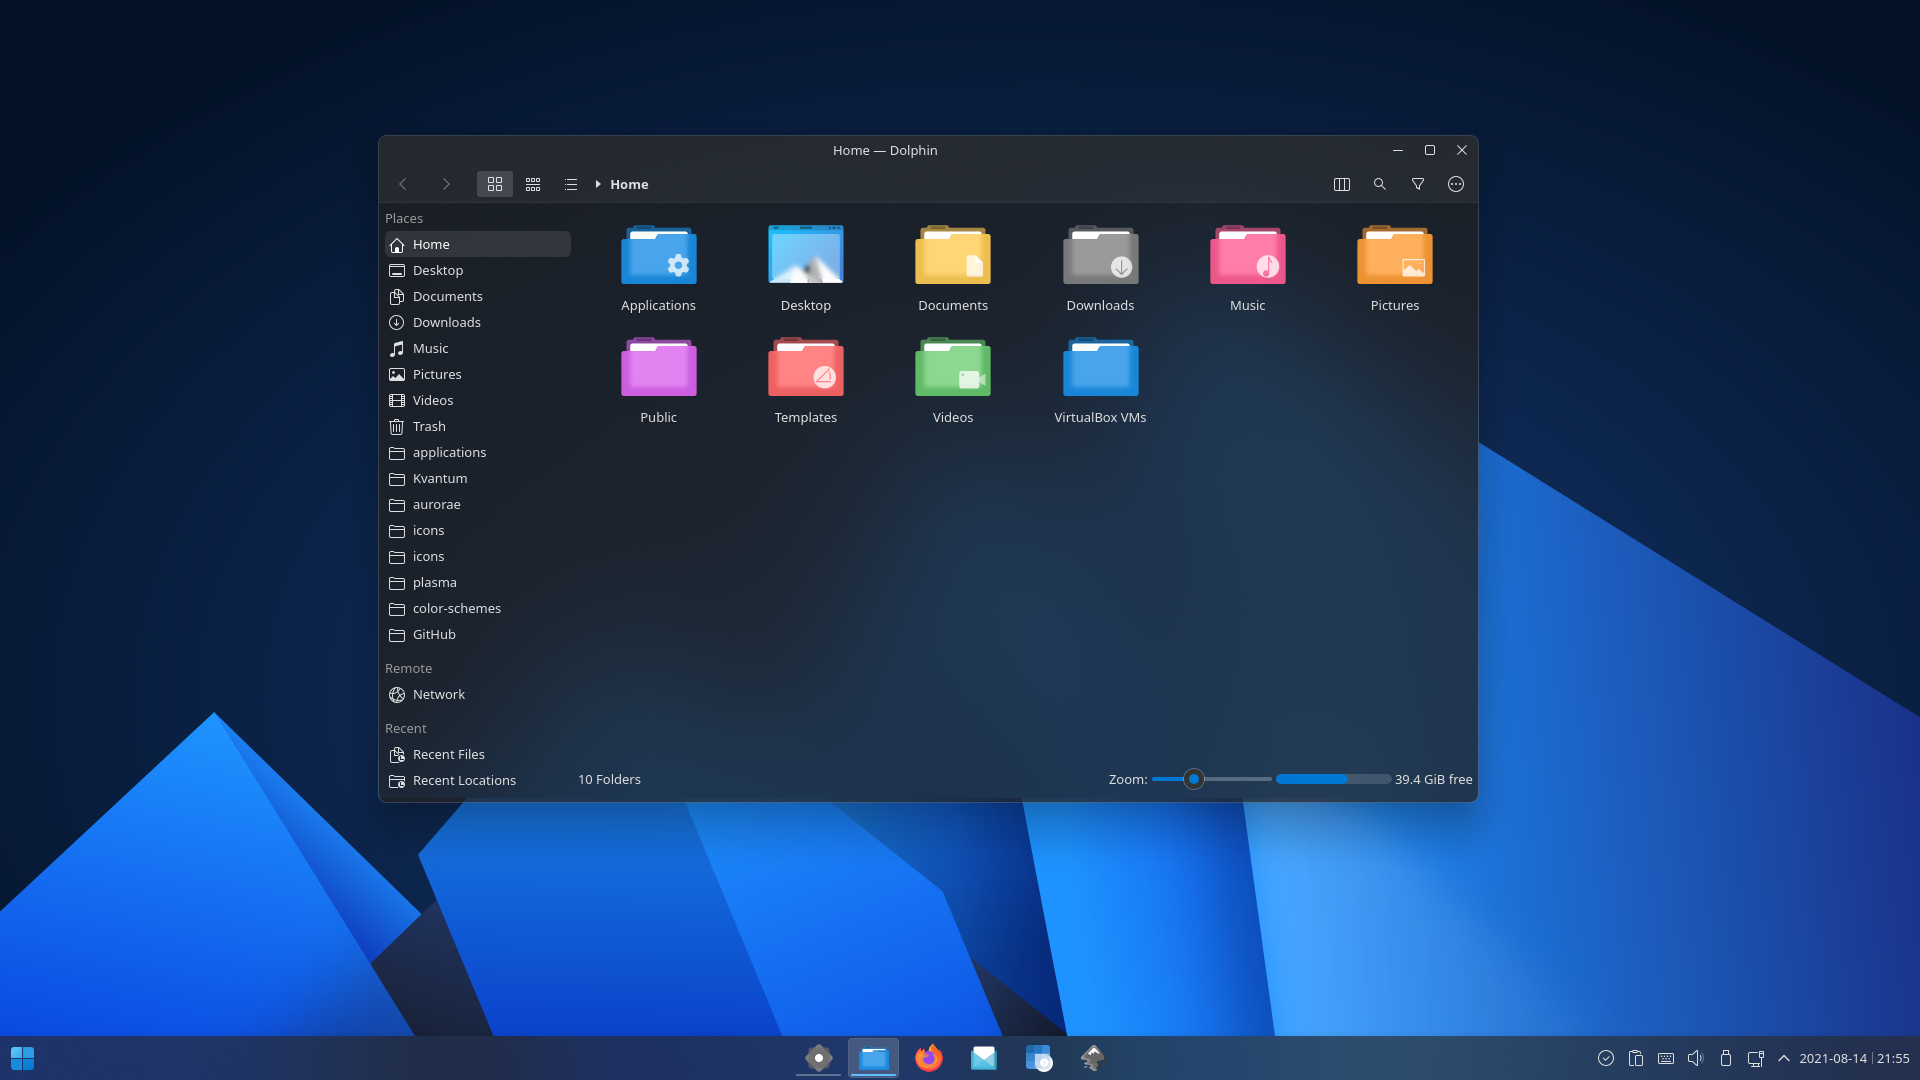Switch to Icons view mode
Viewport: 1920px width, 1080px height.
pos(495,184)
